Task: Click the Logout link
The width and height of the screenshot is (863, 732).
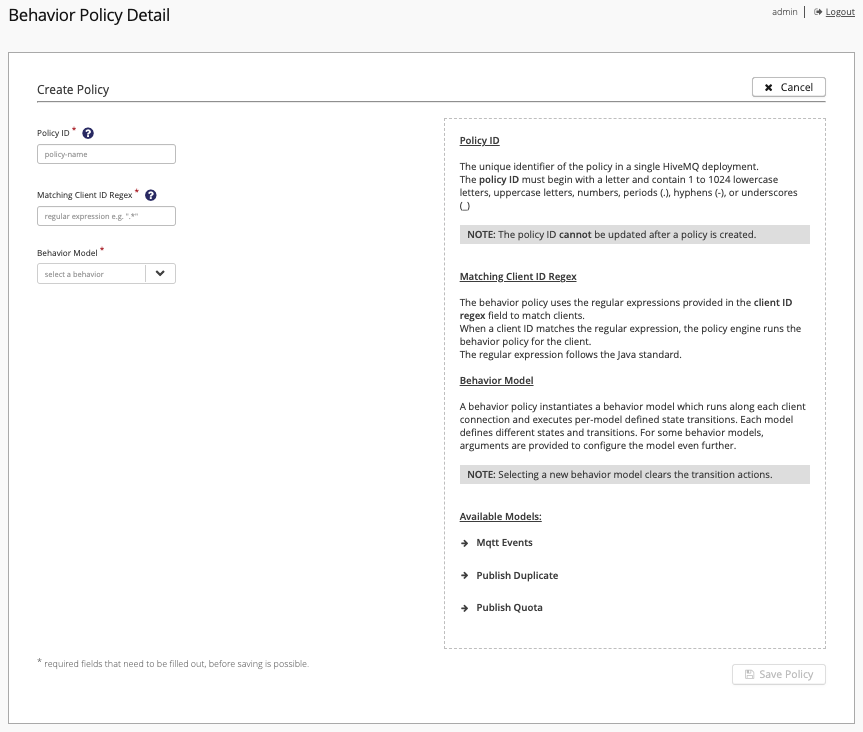Action: 840,12
